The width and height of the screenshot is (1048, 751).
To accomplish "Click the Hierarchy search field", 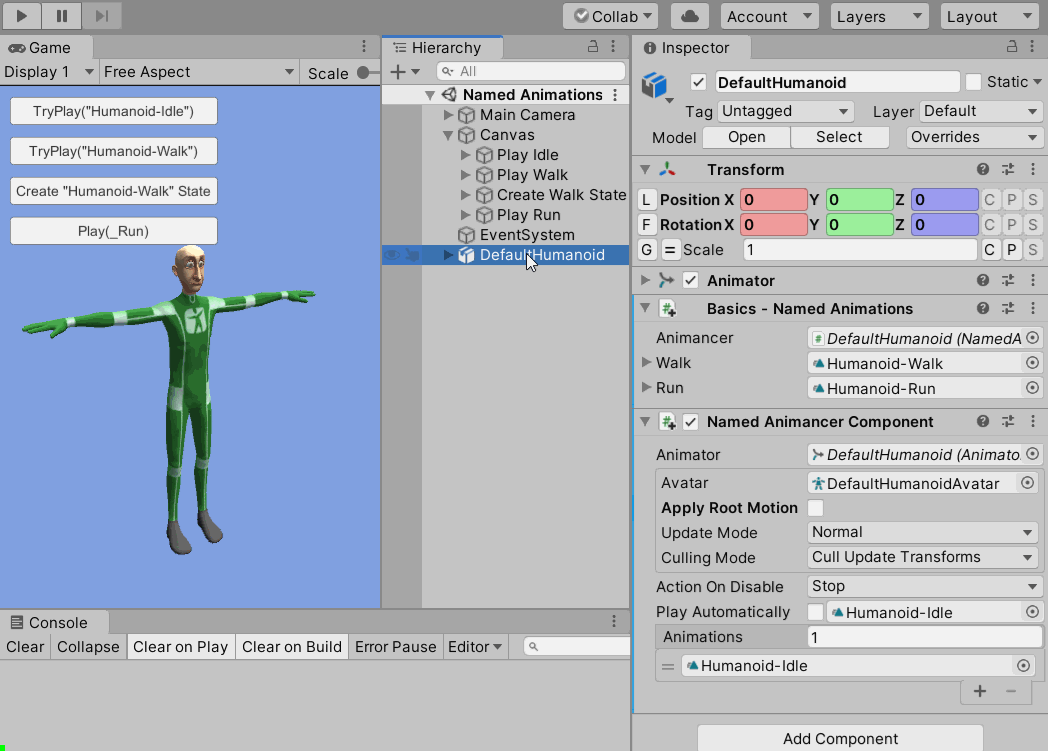I will coord(530,72).
